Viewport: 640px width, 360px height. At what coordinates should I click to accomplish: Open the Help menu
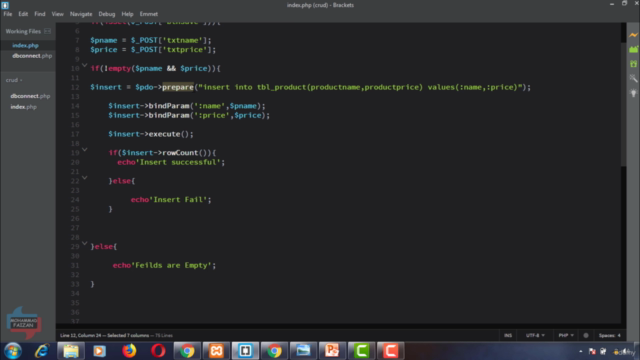127,14
